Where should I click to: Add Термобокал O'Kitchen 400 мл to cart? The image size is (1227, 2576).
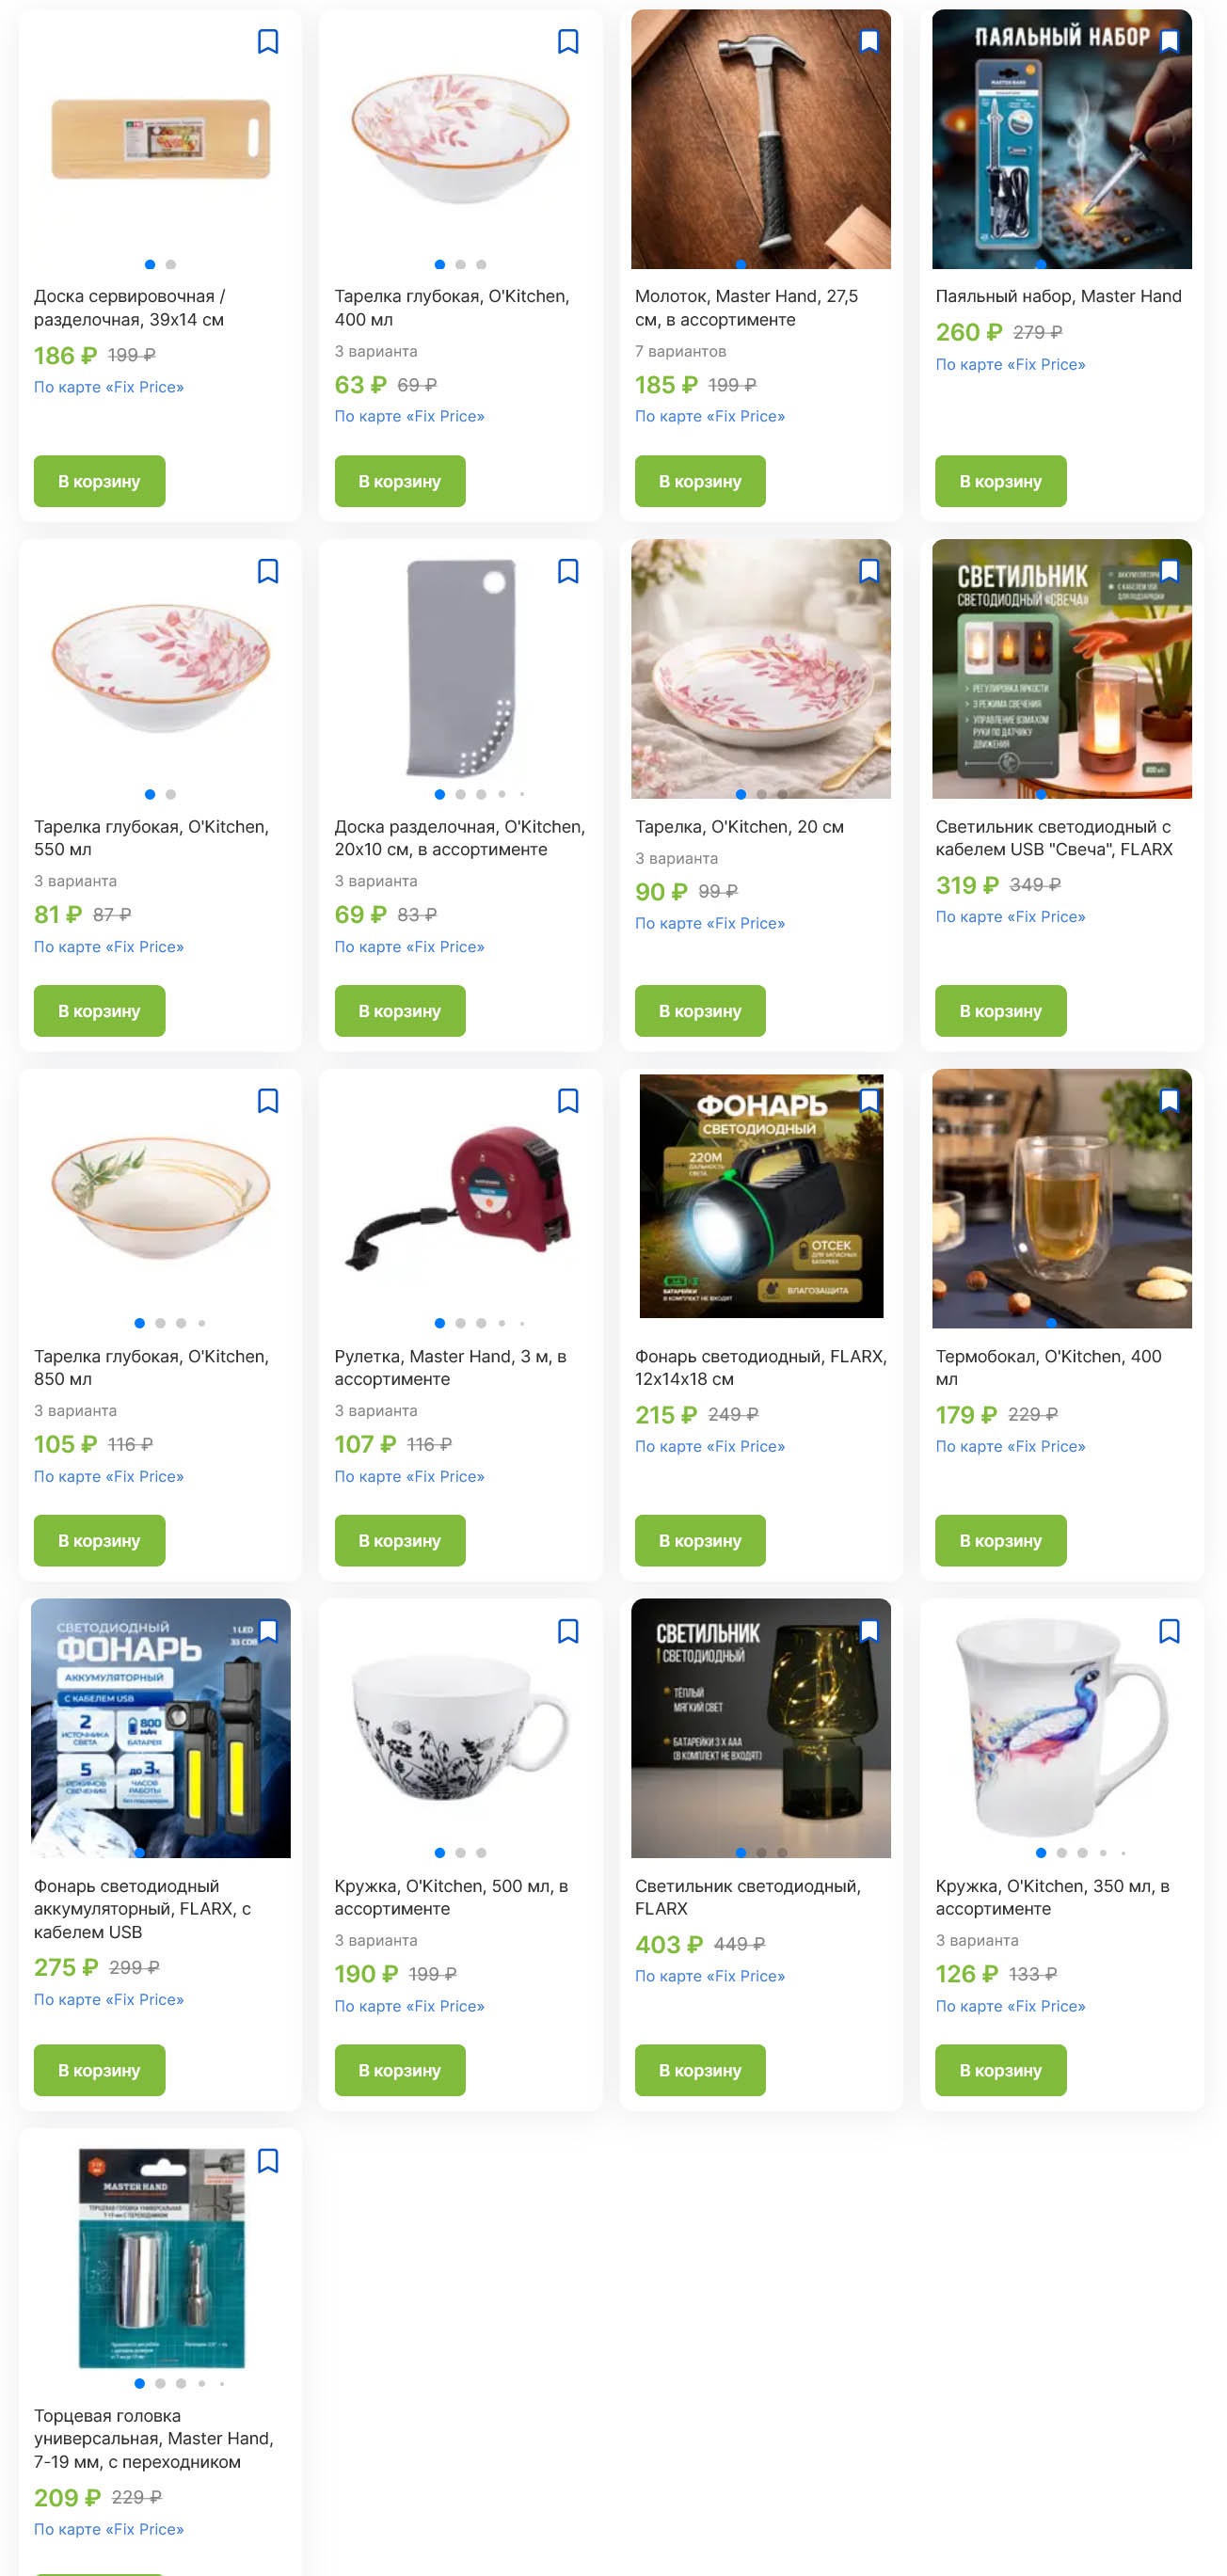(1000, 1540)
